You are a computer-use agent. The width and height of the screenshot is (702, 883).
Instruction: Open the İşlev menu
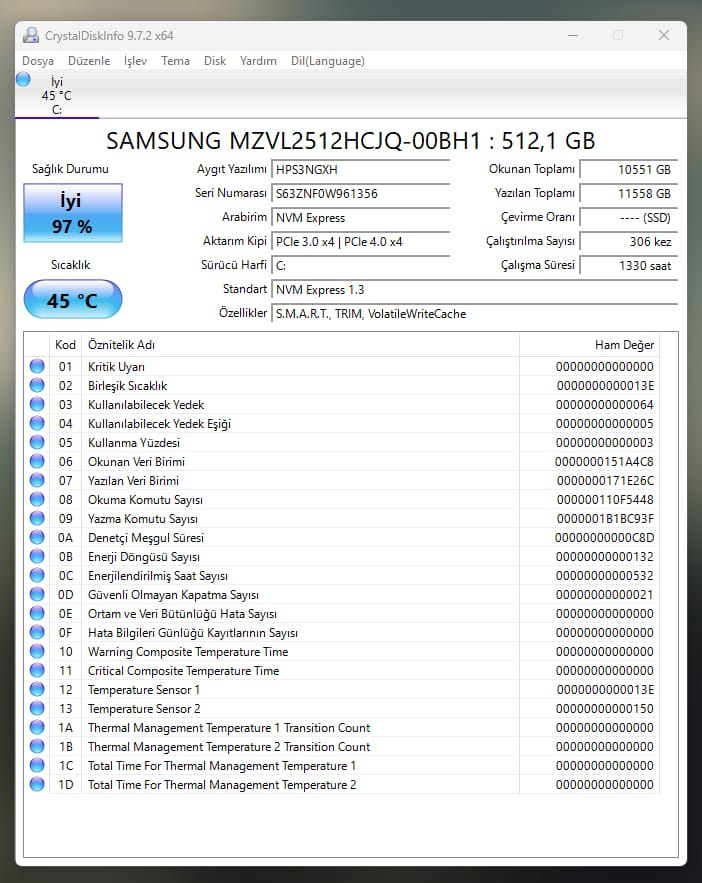pos(135,61)
